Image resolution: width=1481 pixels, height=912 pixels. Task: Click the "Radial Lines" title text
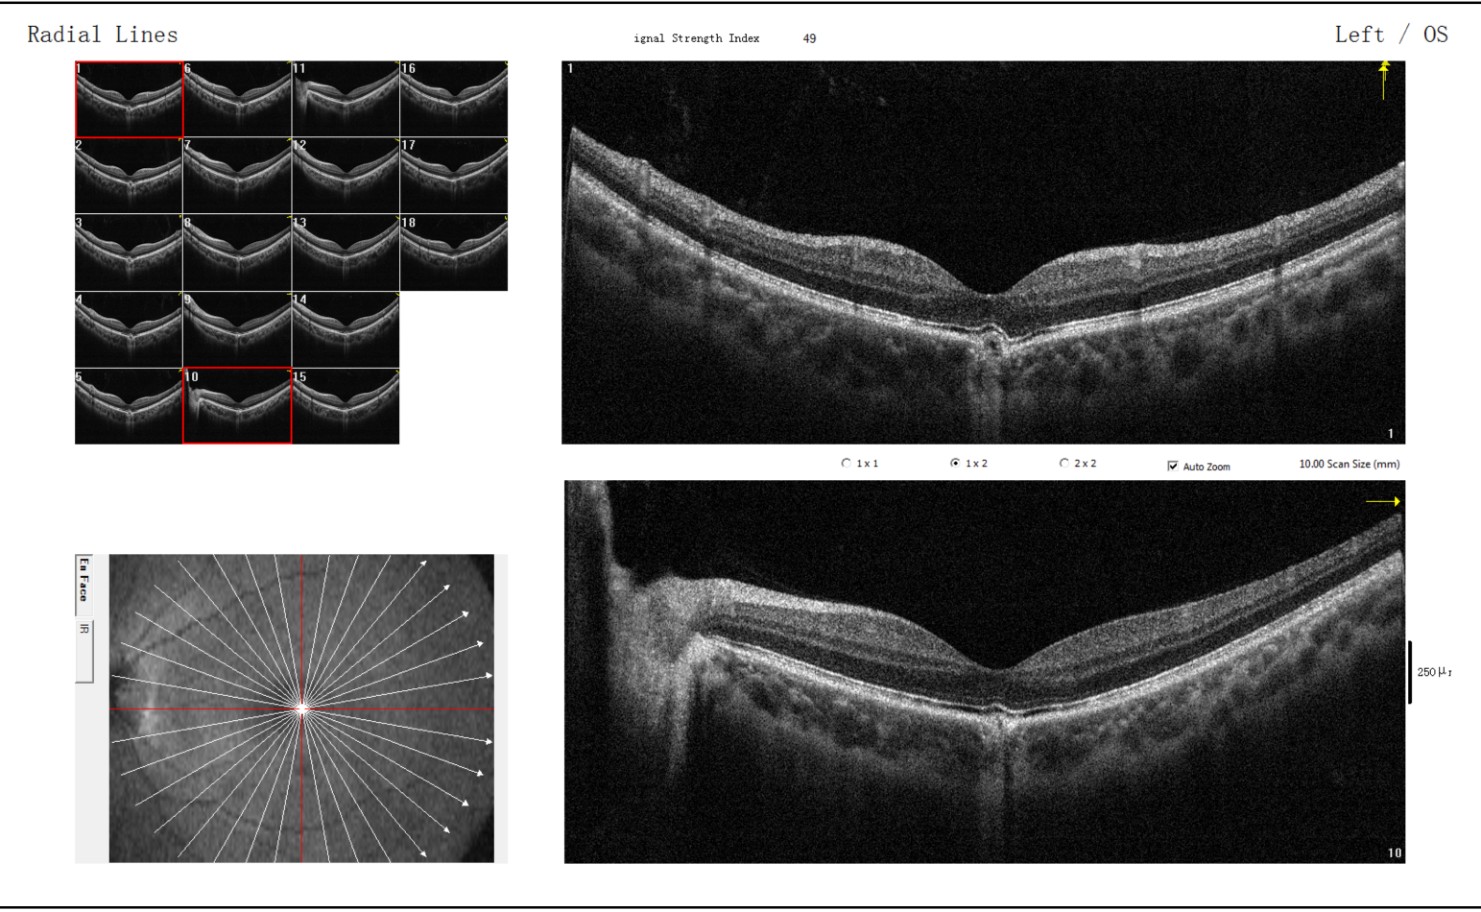[102, 34]
